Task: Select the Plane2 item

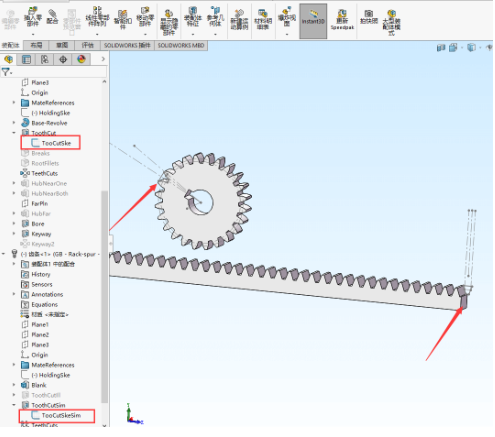Action: point(40,334)
